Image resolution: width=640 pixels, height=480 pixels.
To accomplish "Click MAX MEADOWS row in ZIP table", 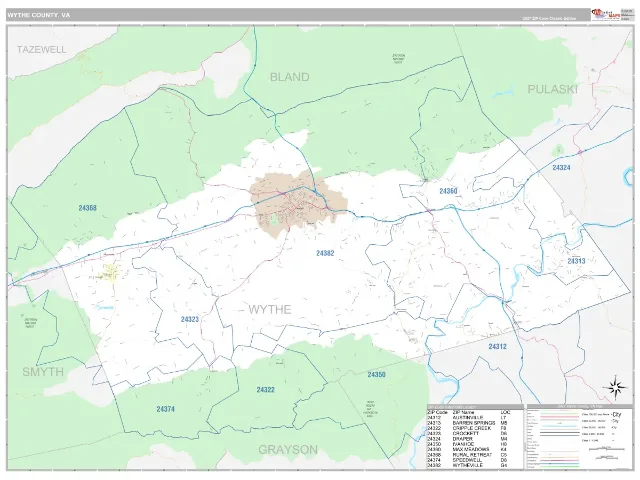I will 468,449.
